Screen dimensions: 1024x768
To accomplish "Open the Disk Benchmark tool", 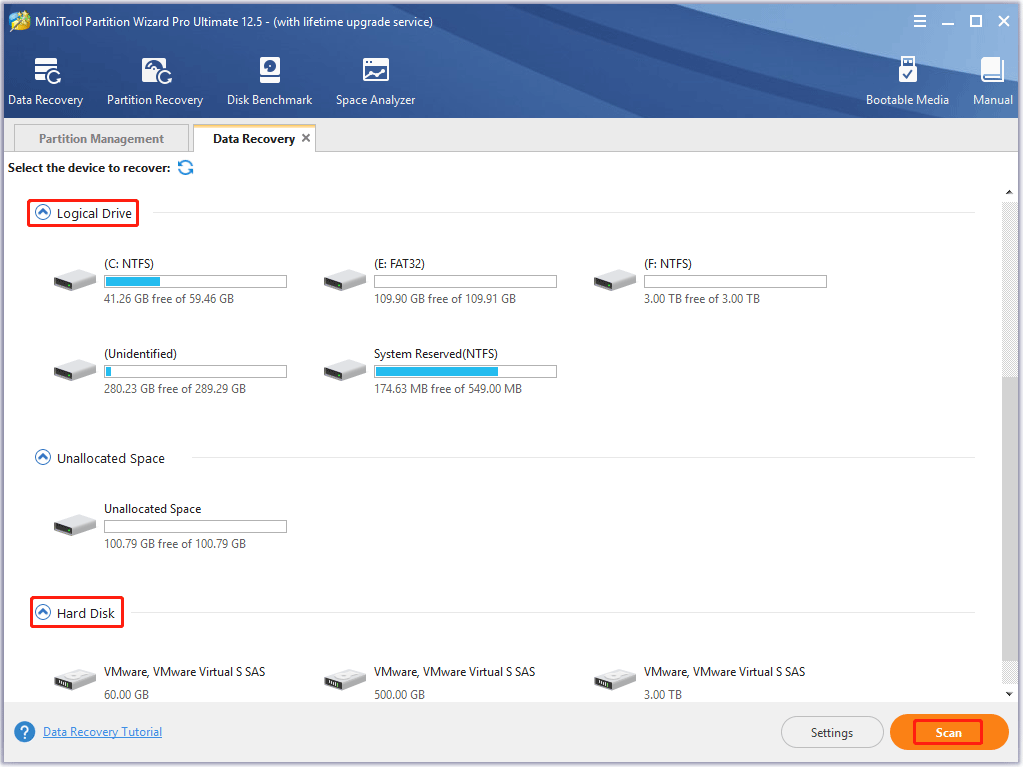I will (x=269, y=82).
